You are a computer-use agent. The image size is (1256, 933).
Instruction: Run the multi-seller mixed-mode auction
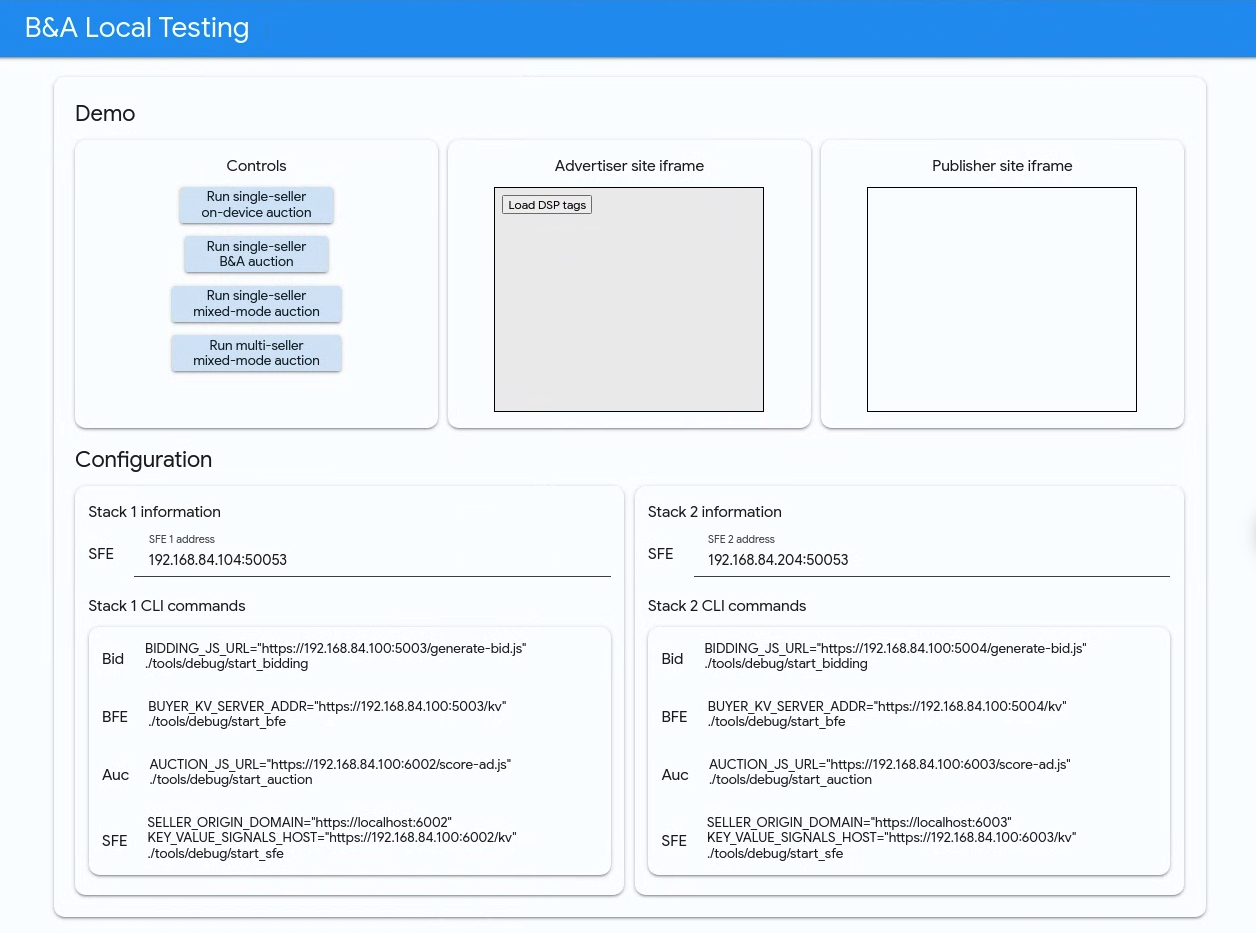point(256,353)
